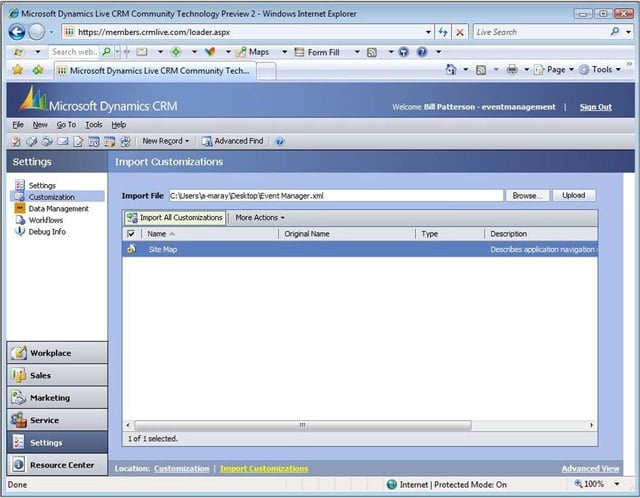Click the Live Search magnifier icon

pos(615,31)
